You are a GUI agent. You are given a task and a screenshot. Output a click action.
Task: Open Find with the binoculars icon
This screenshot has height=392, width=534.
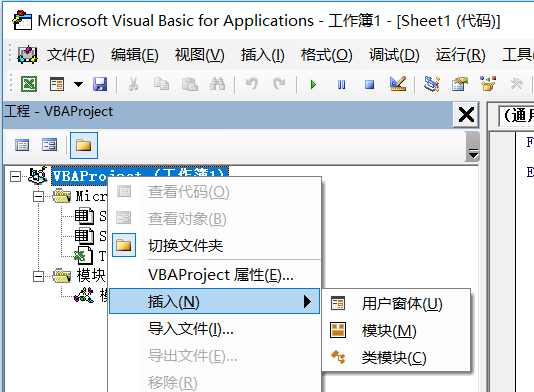tap(218, 84)
